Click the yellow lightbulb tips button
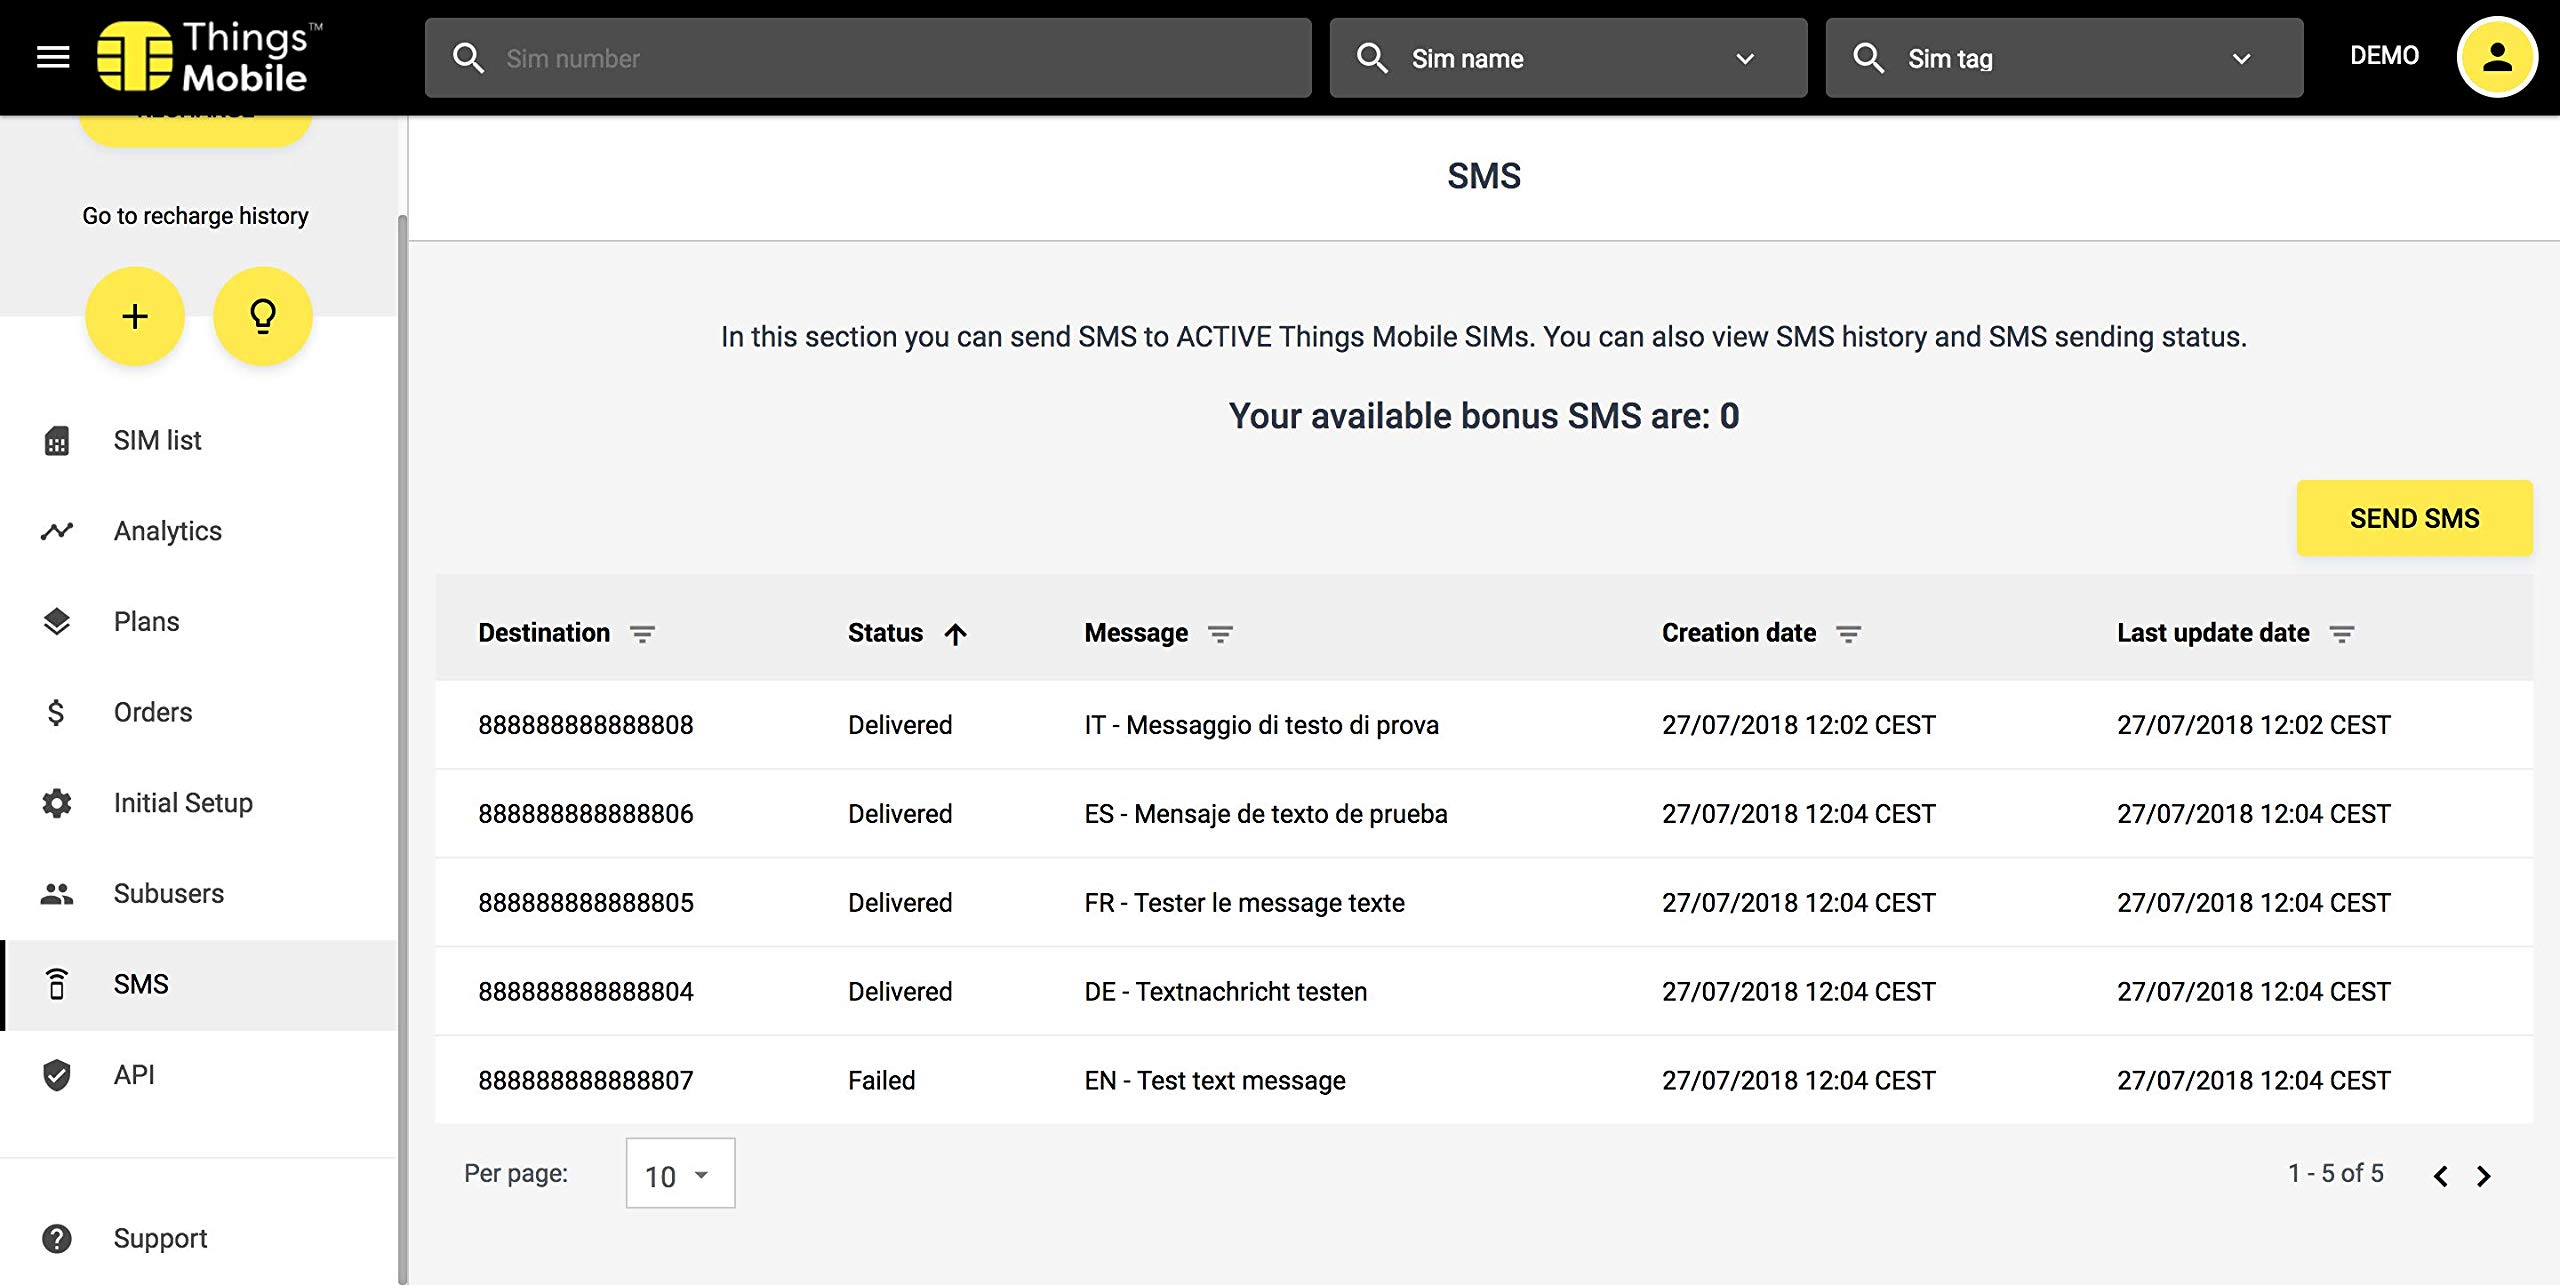This screenshot has height=1285, width=2560. [263, 316]
